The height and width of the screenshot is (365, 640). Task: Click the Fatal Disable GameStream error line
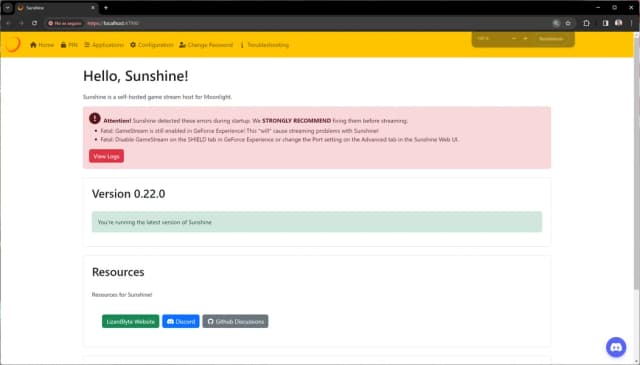tap(280, 140)
